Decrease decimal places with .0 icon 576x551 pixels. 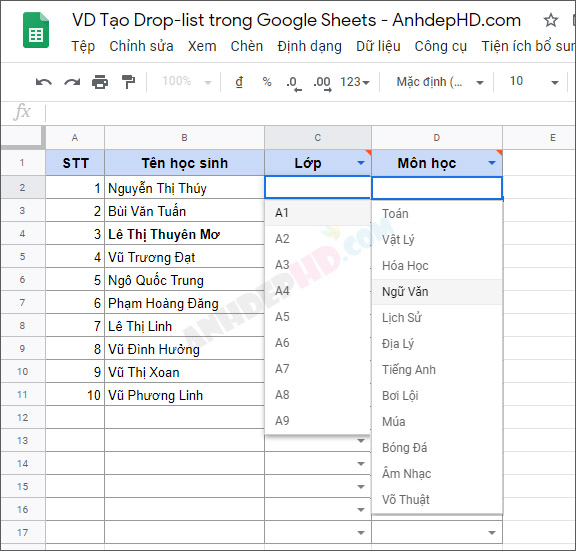(x=294, y=83)
